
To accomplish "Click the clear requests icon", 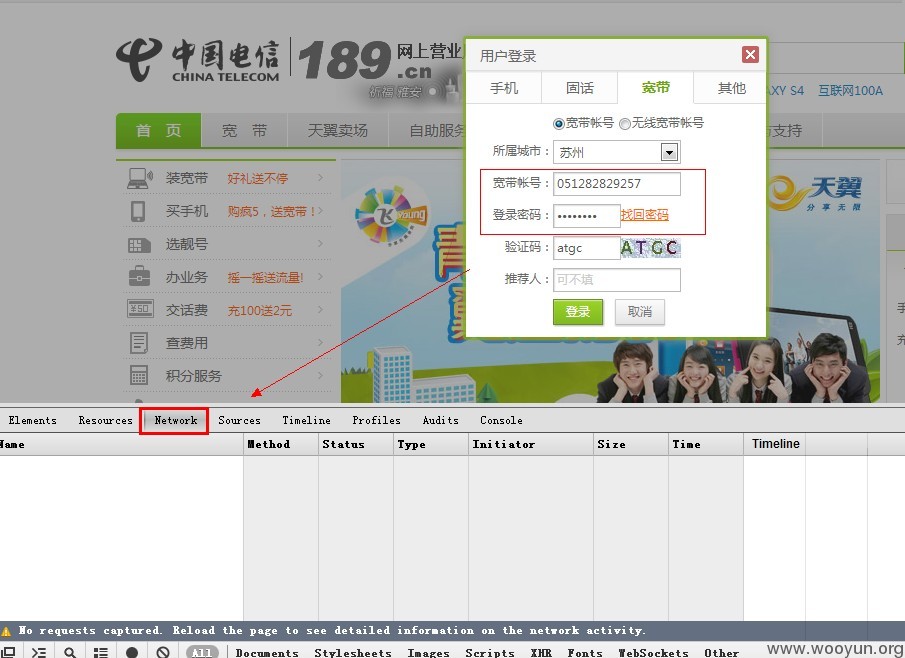I will (x=163, y=652).
